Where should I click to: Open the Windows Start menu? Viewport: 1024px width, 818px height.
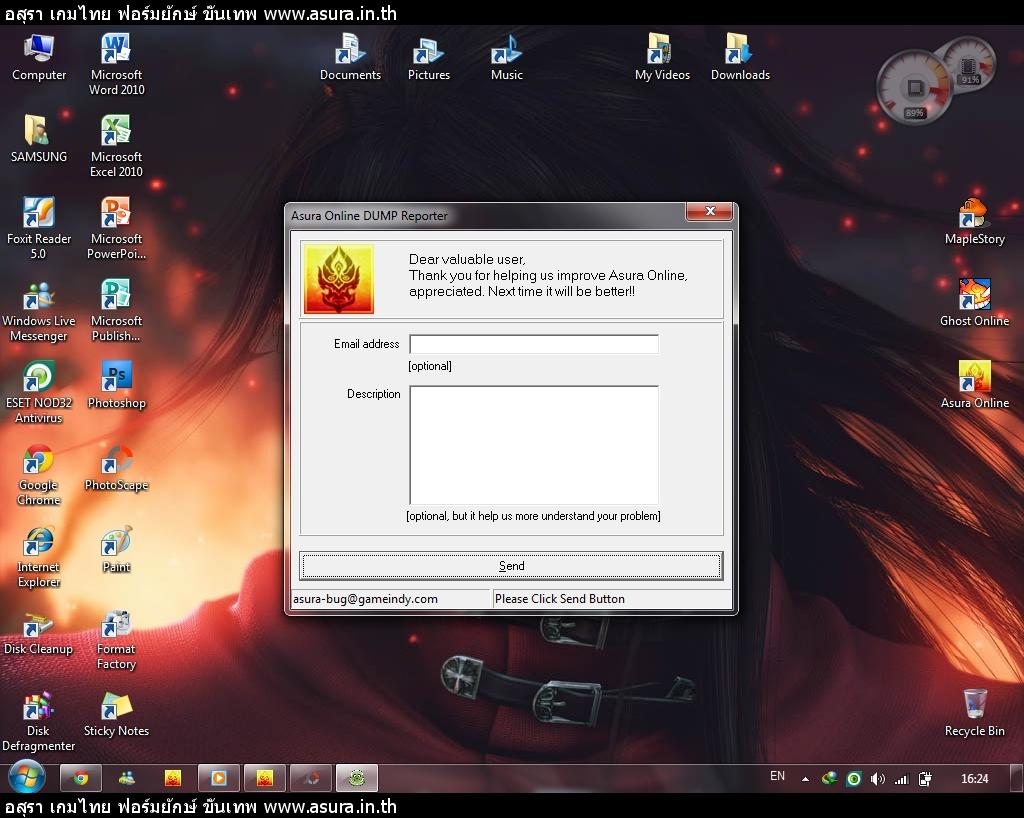[27, 778]
